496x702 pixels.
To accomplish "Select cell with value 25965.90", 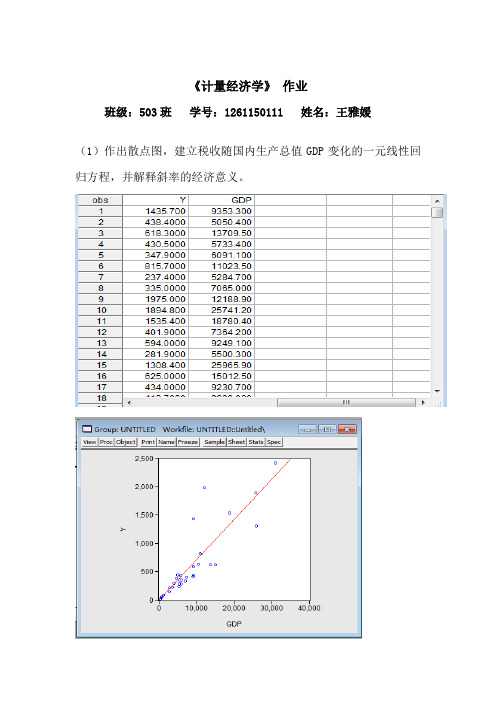I will coord(221,365).
